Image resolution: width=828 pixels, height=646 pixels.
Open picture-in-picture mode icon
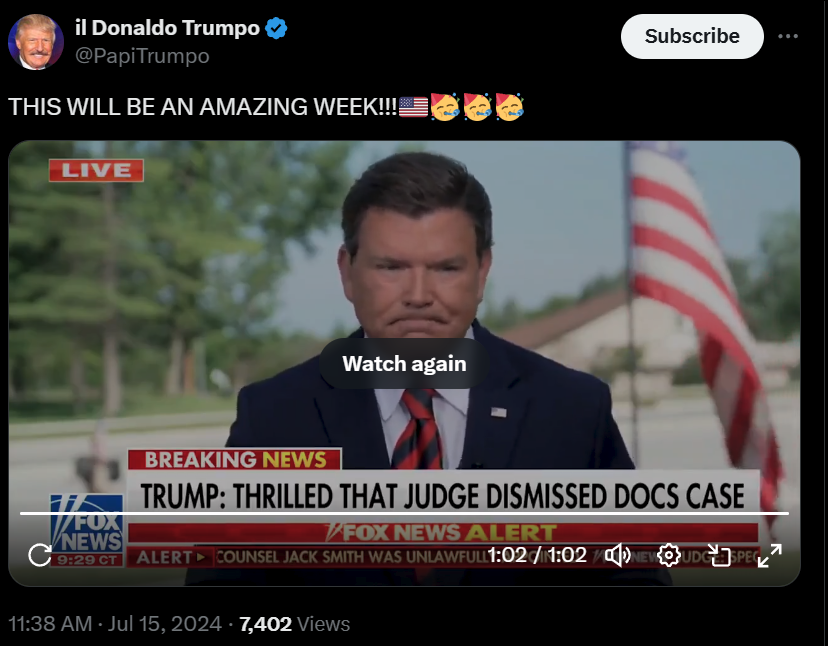pos(719,555)
